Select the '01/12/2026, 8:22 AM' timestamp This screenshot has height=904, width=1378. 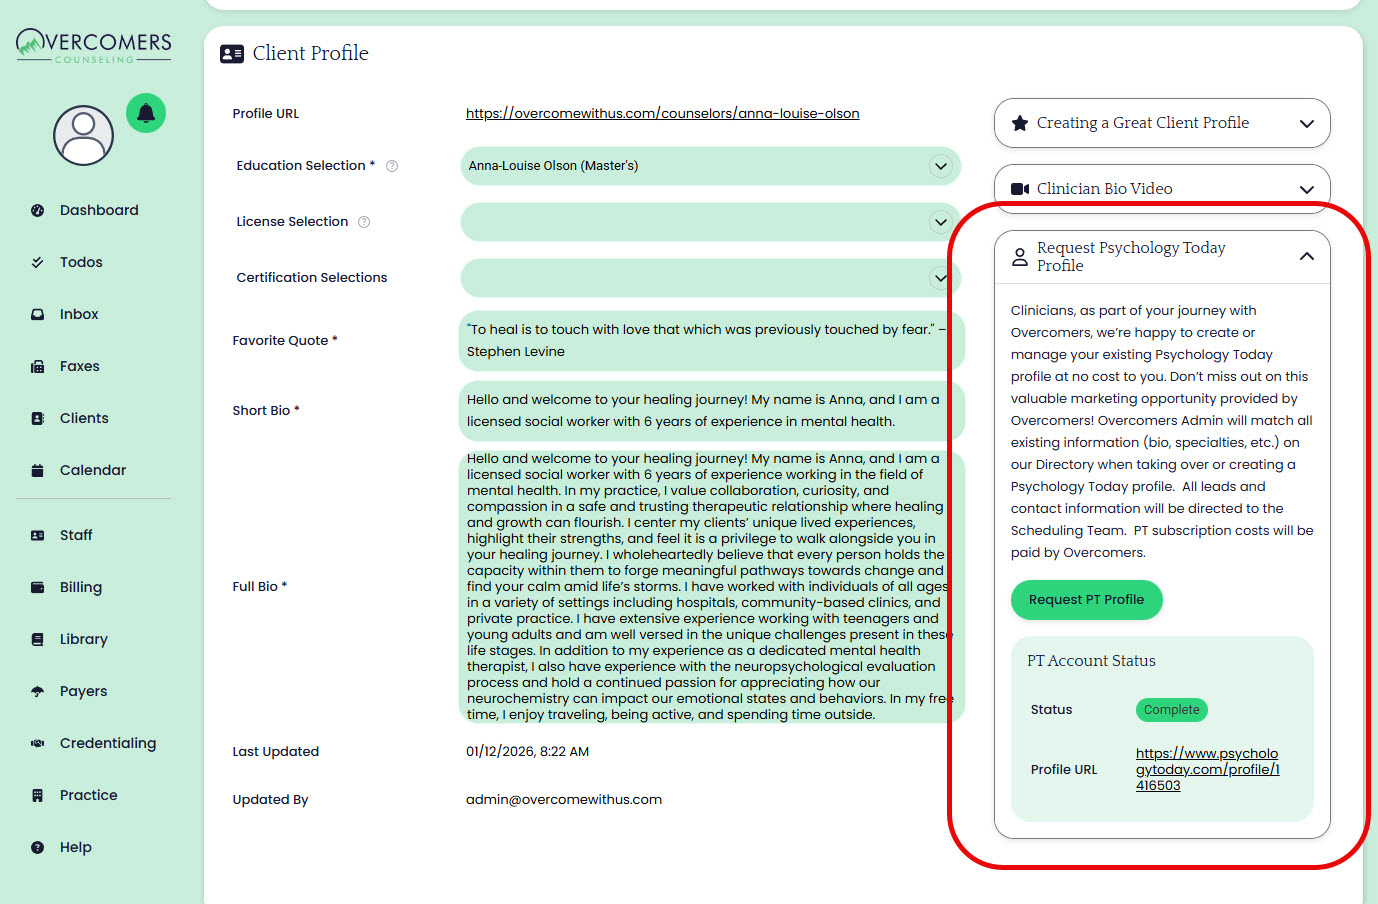pyautogui.click(x=528, y=752)
